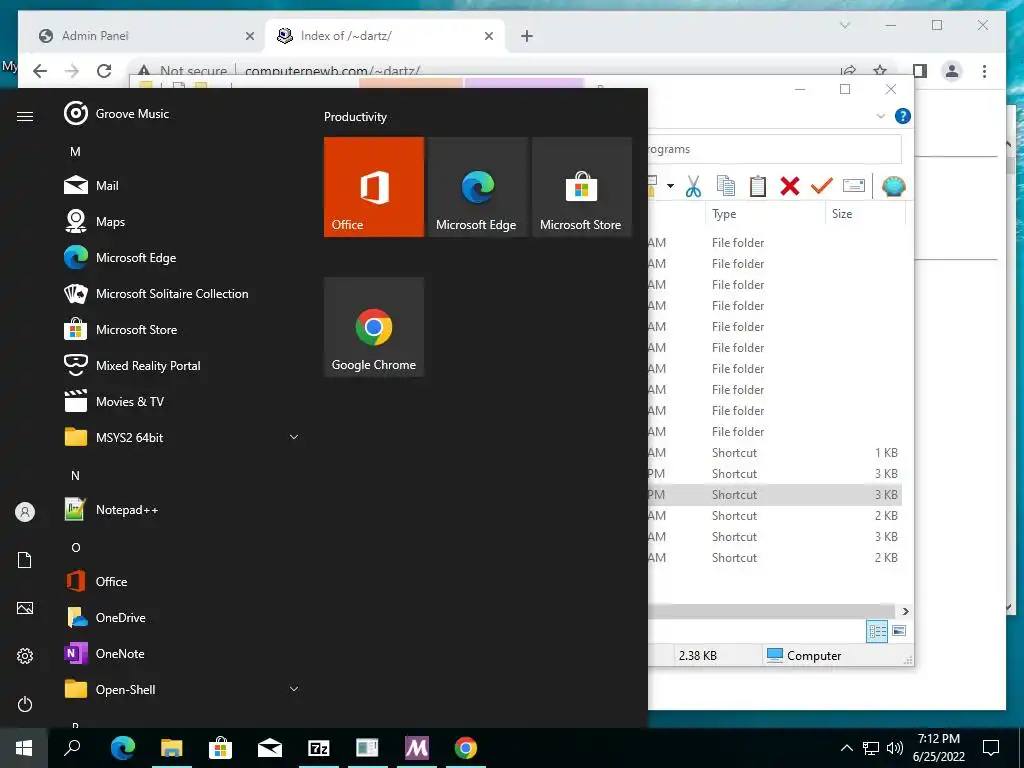Image resolution: width=1024 pixels, height=768 pixels.
Task: Expand the Open-Shell folder
Action: point(294,689)
